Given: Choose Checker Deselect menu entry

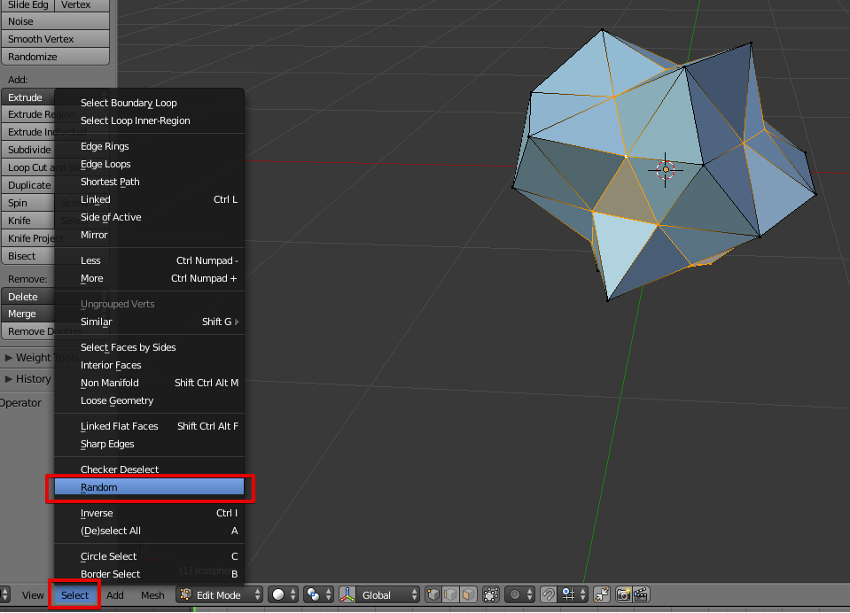Looking at the screenshot, I should [120, 470].
